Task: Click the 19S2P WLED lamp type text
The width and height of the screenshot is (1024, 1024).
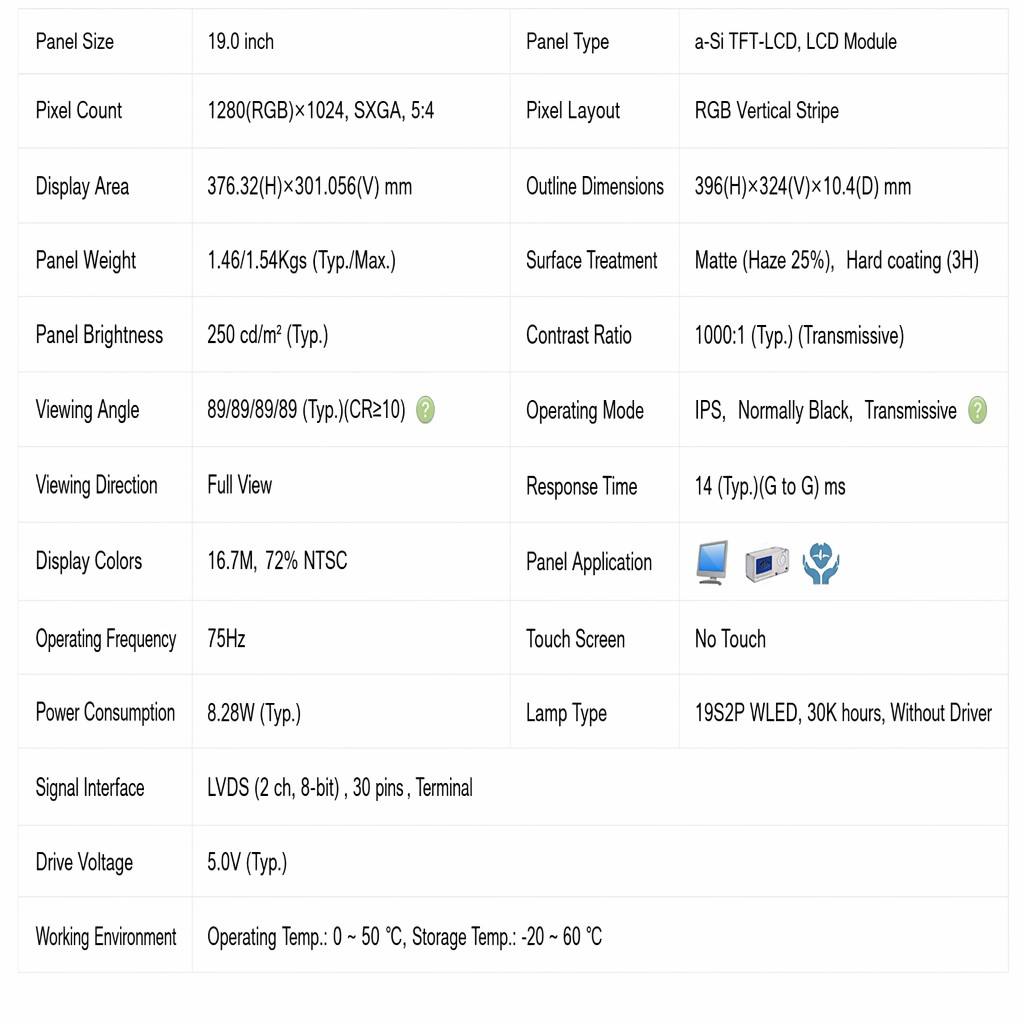Action: click(x=843, y=712)
